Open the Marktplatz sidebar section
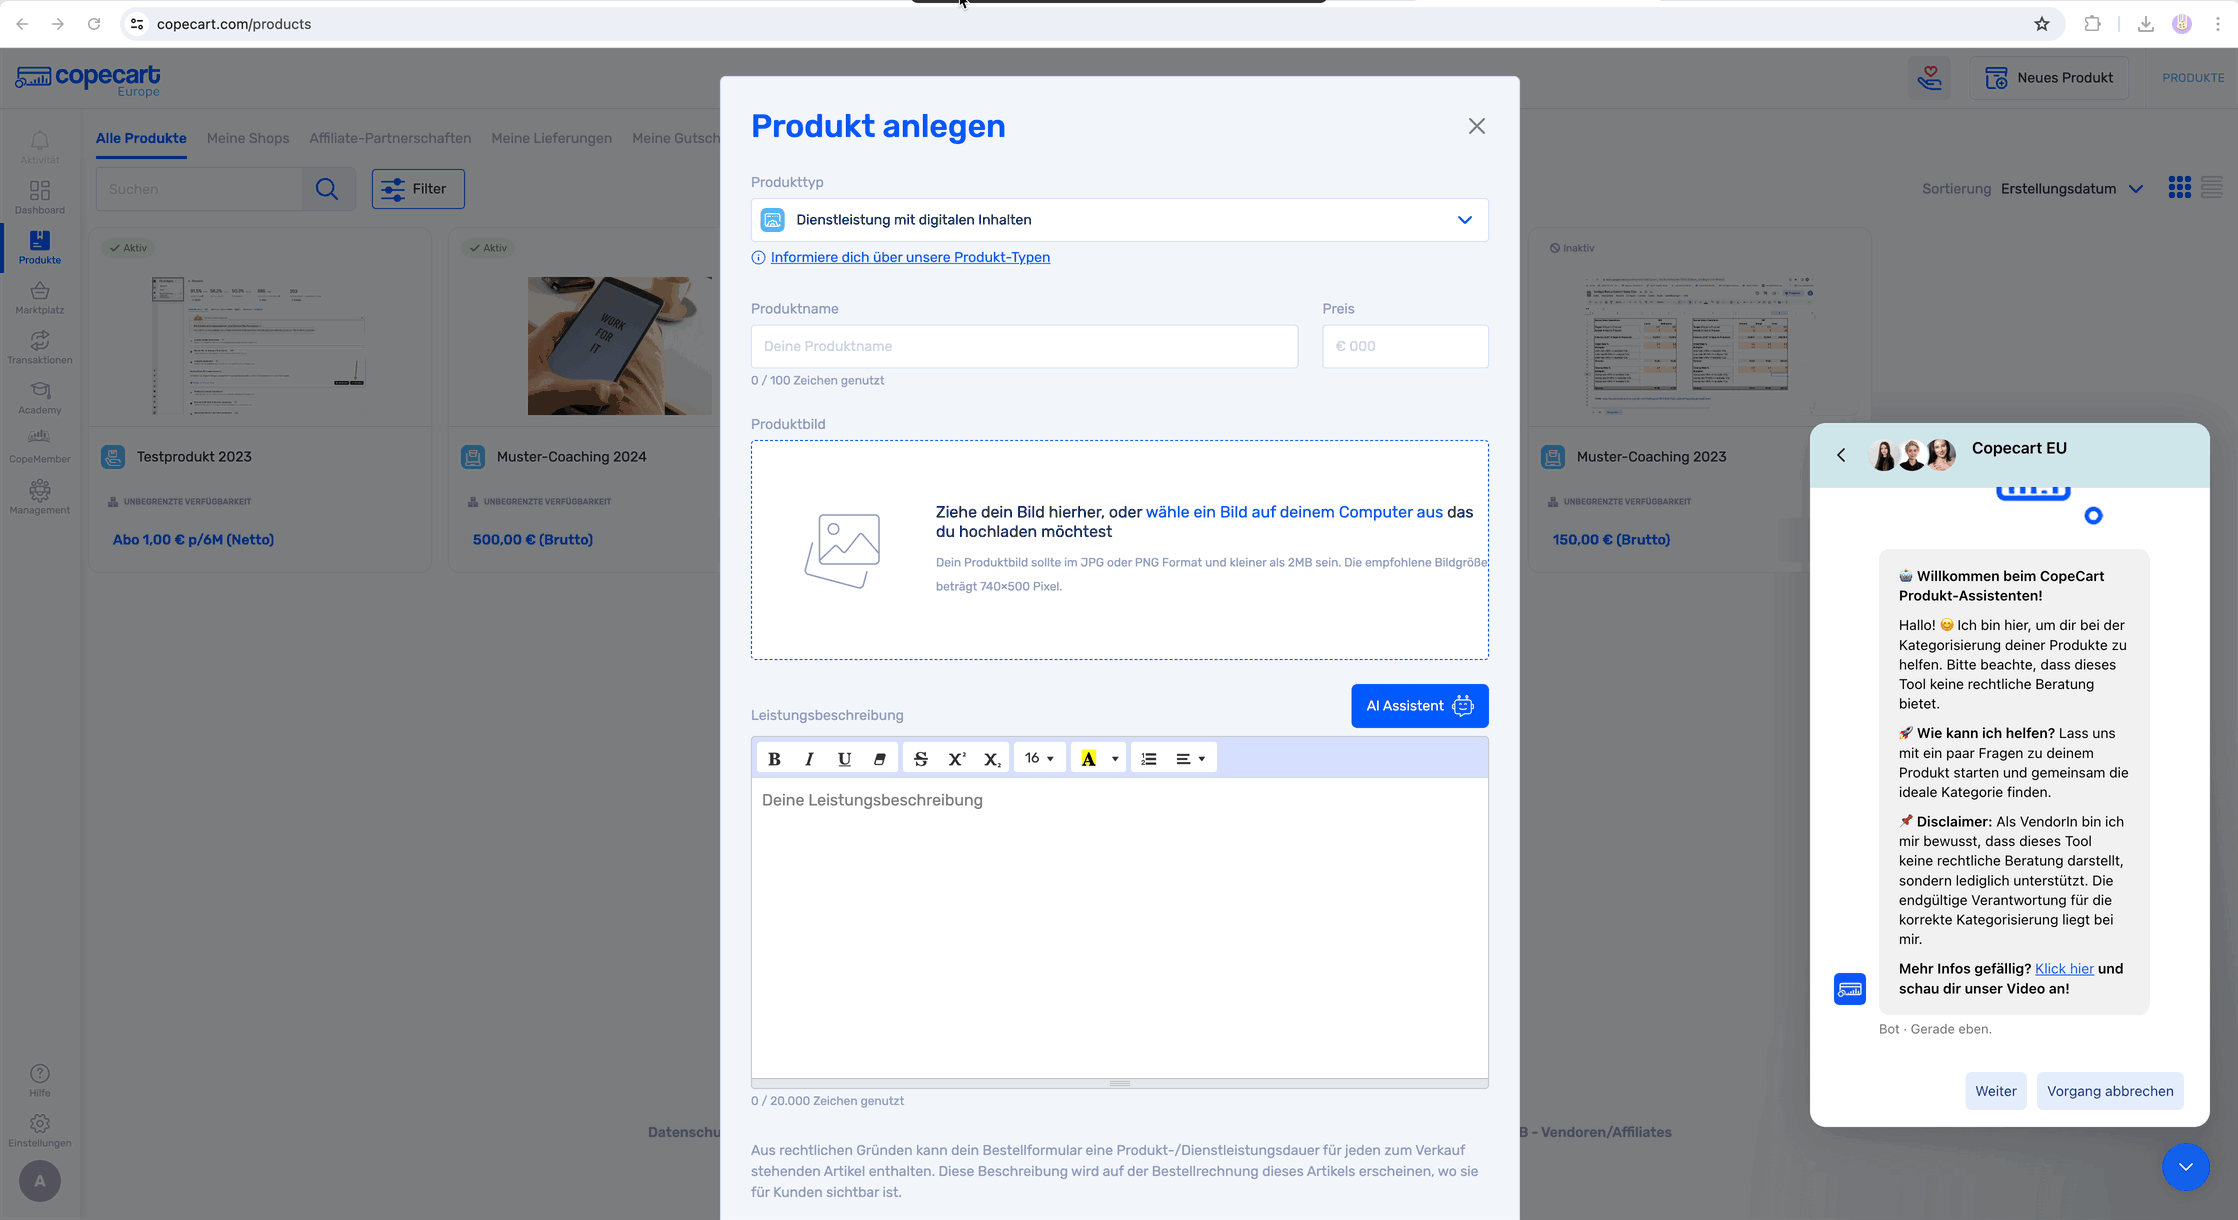 [40, 297]
